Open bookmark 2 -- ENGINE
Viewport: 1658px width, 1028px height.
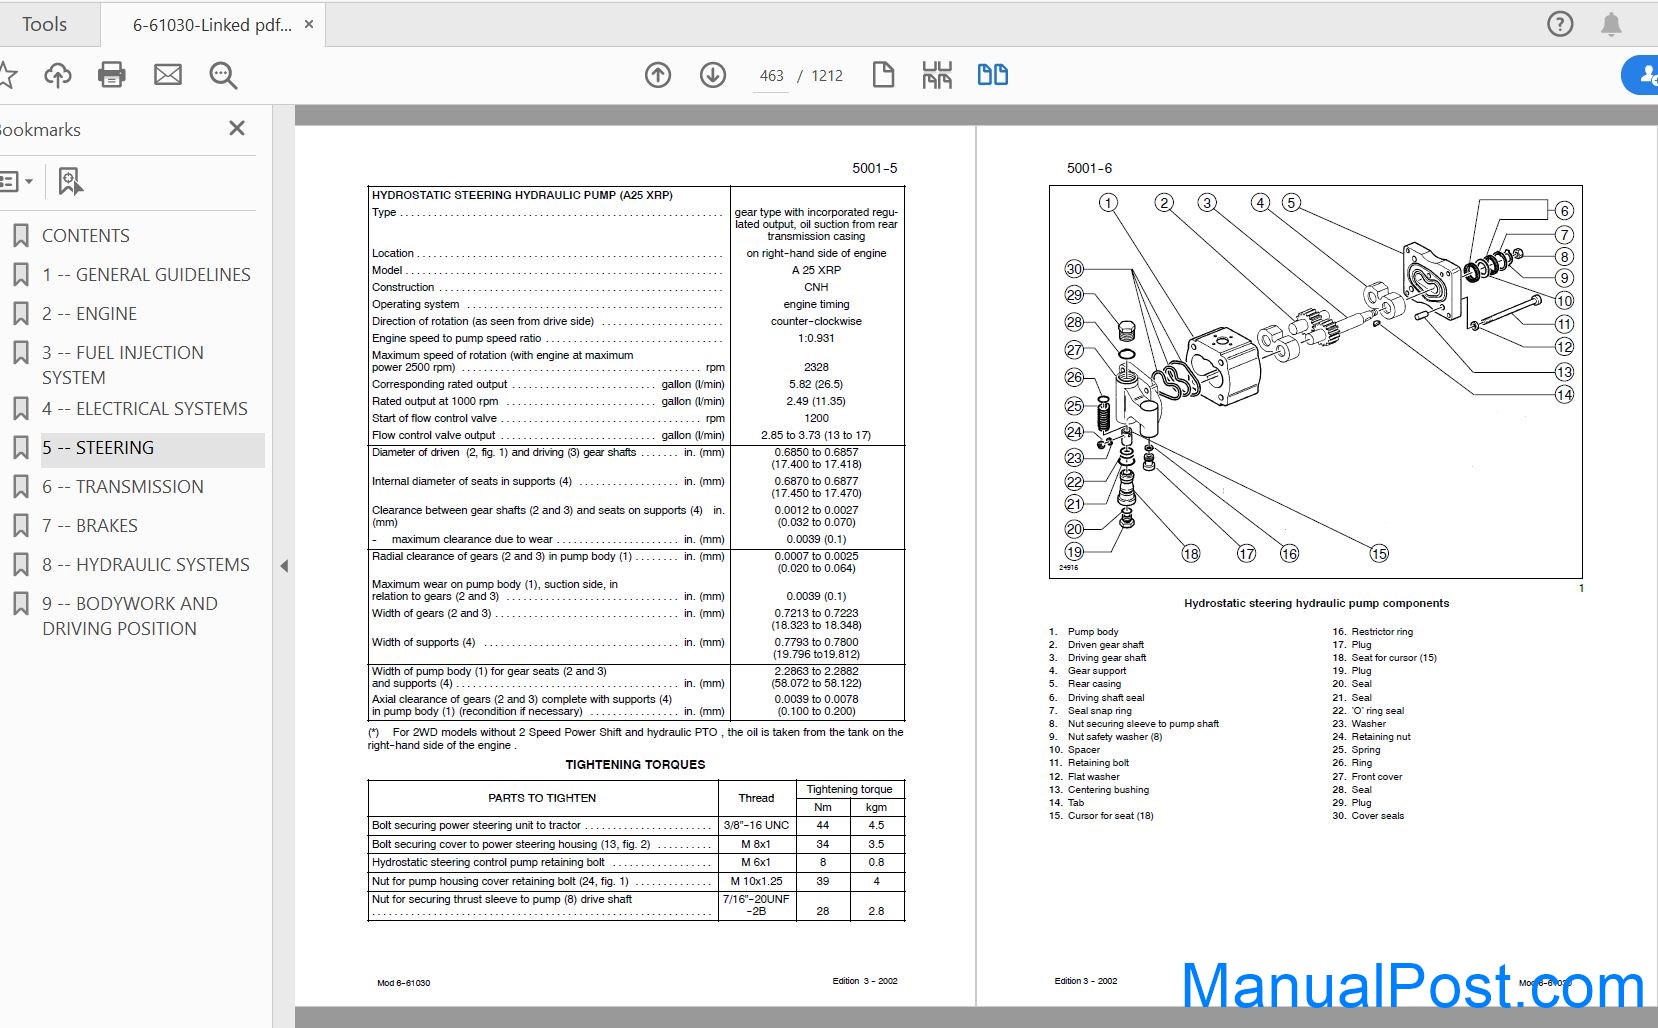[89, 314]
